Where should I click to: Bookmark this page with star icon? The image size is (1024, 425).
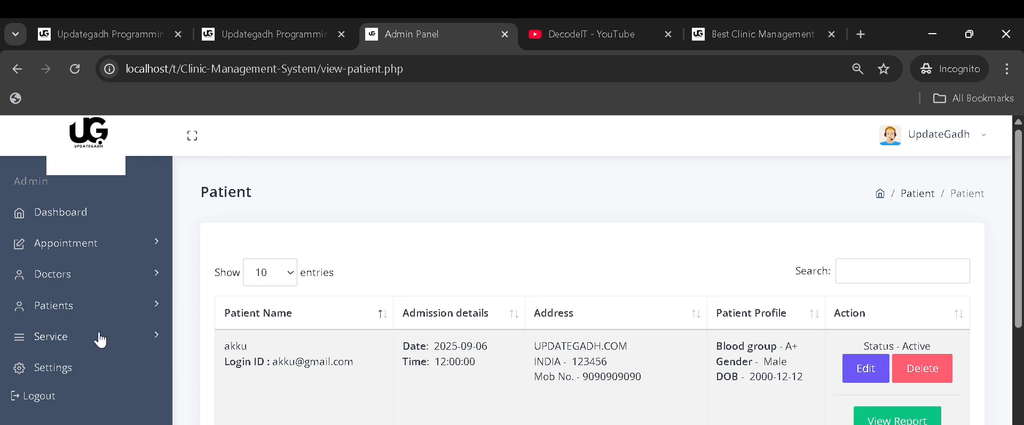click(884, 69)
